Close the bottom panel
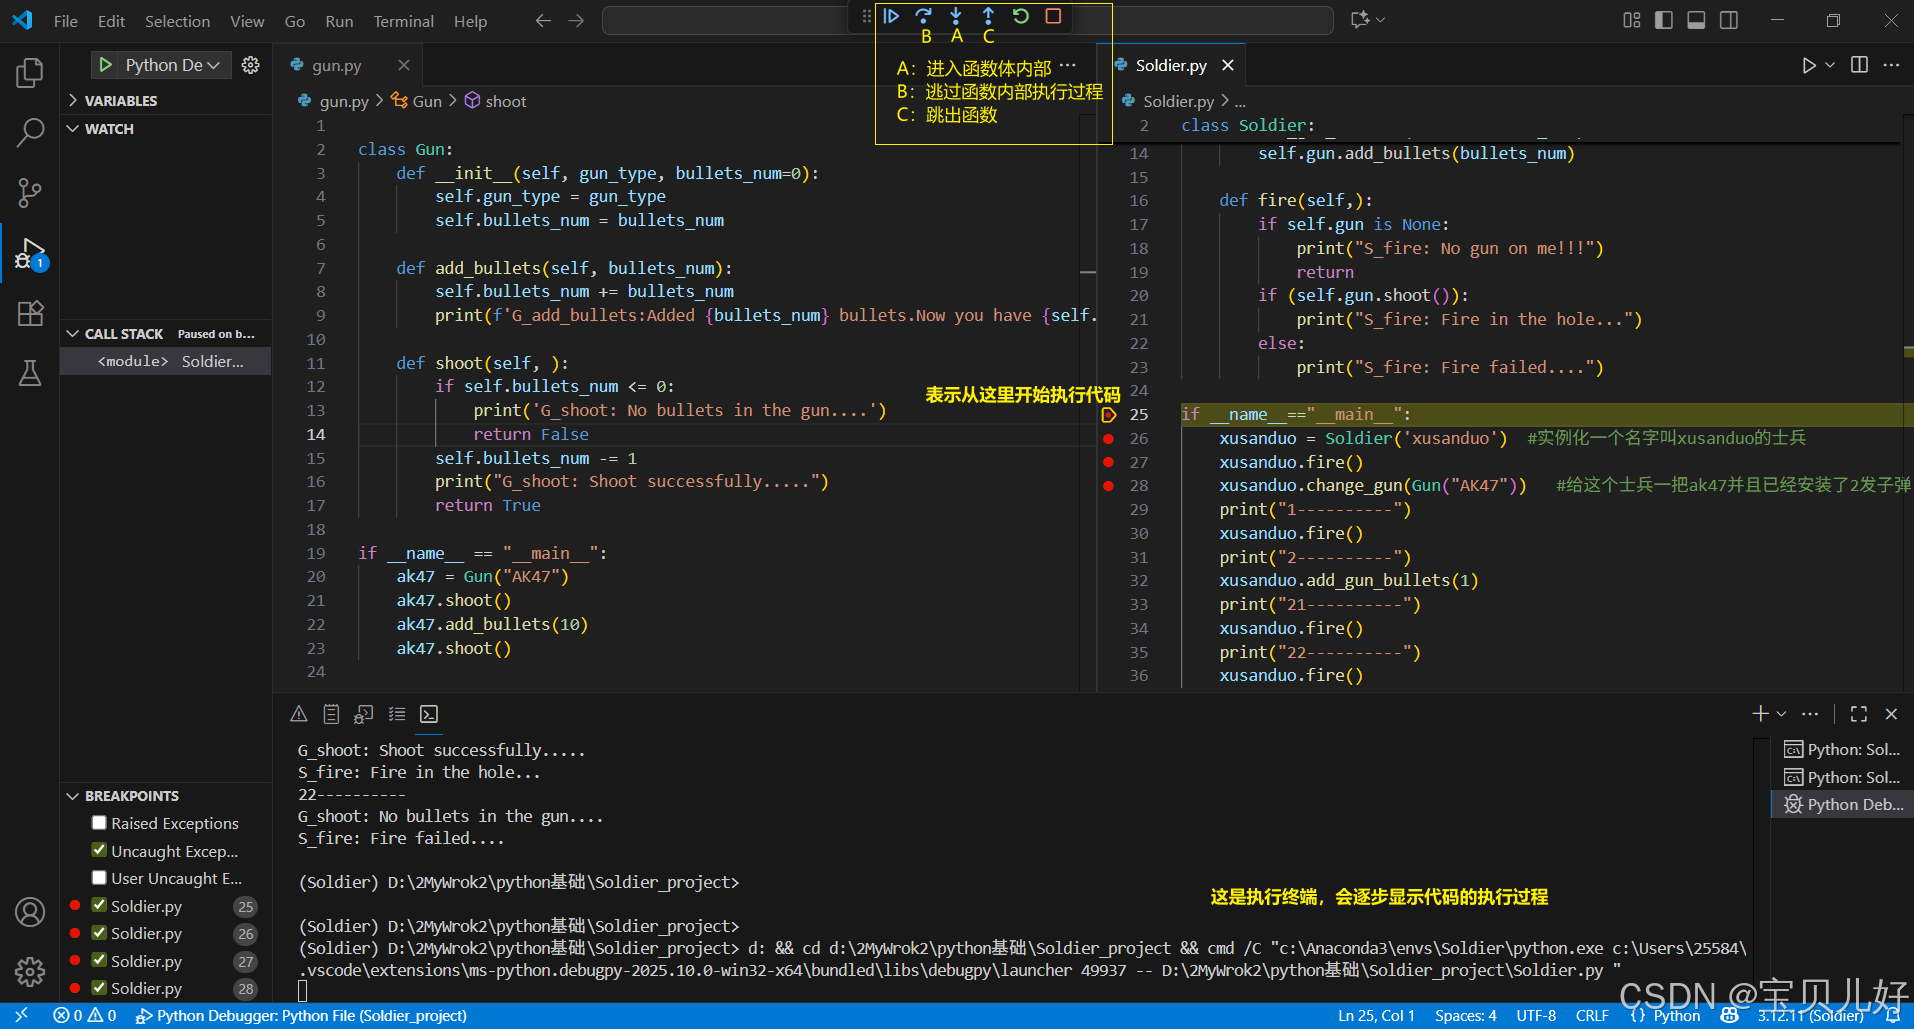 click(x=1891, y=714)
